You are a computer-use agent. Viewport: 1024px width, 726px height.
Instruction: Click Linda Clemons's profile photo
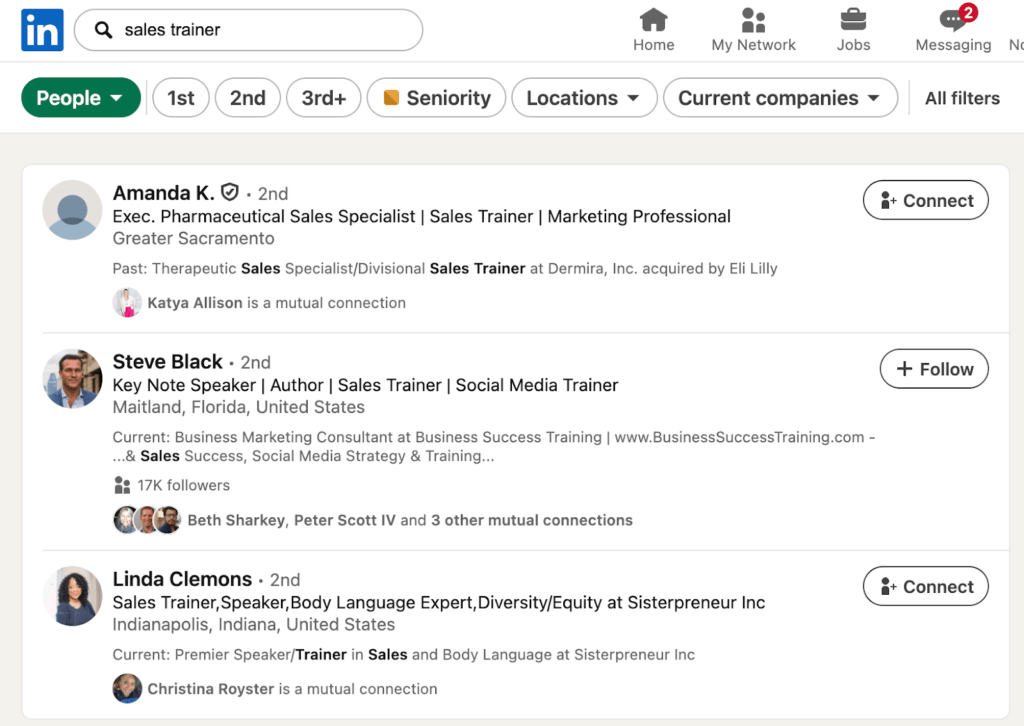tap(72, 596)
